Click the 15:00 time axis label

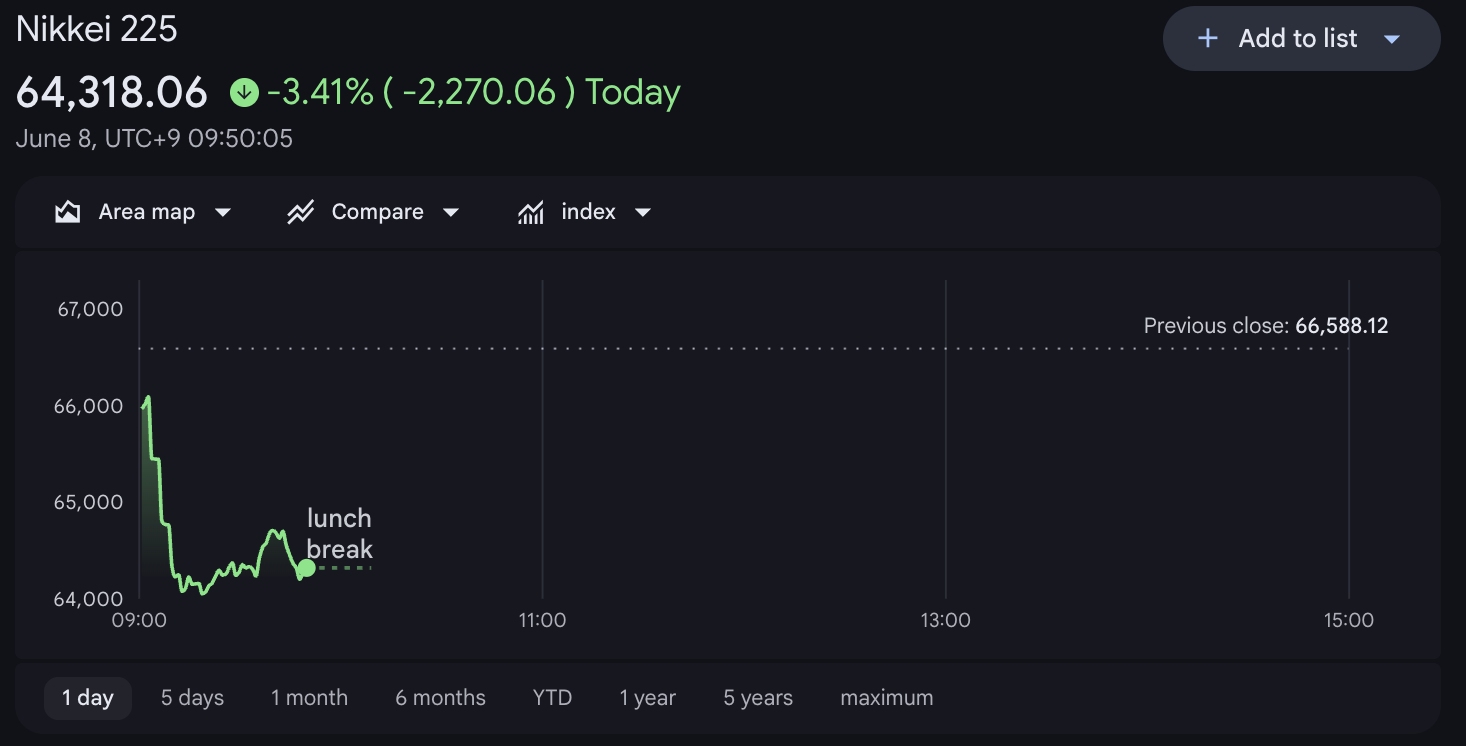(1349, 620)
